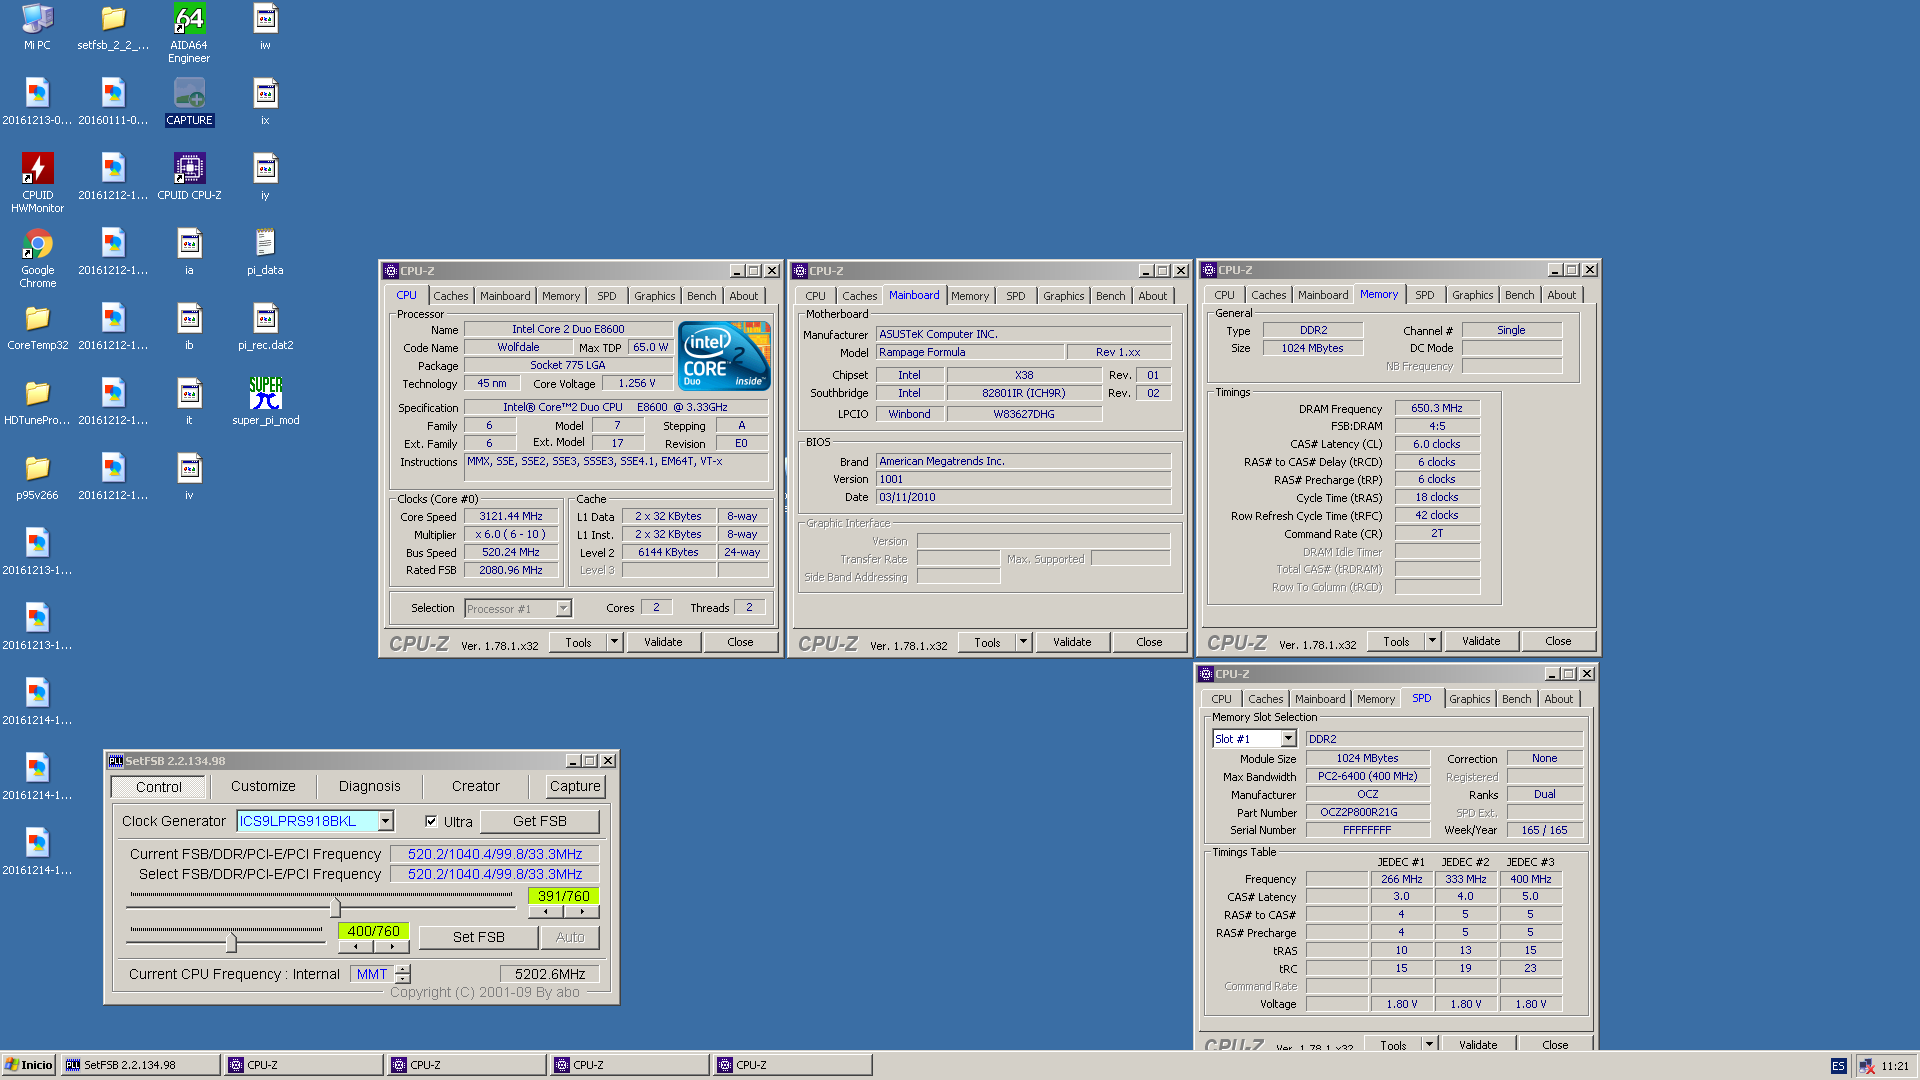This screenshot has width=1920, height=1080.
Task: Open the Creator tab in SetFSB
Action: [x=475, y=787]
